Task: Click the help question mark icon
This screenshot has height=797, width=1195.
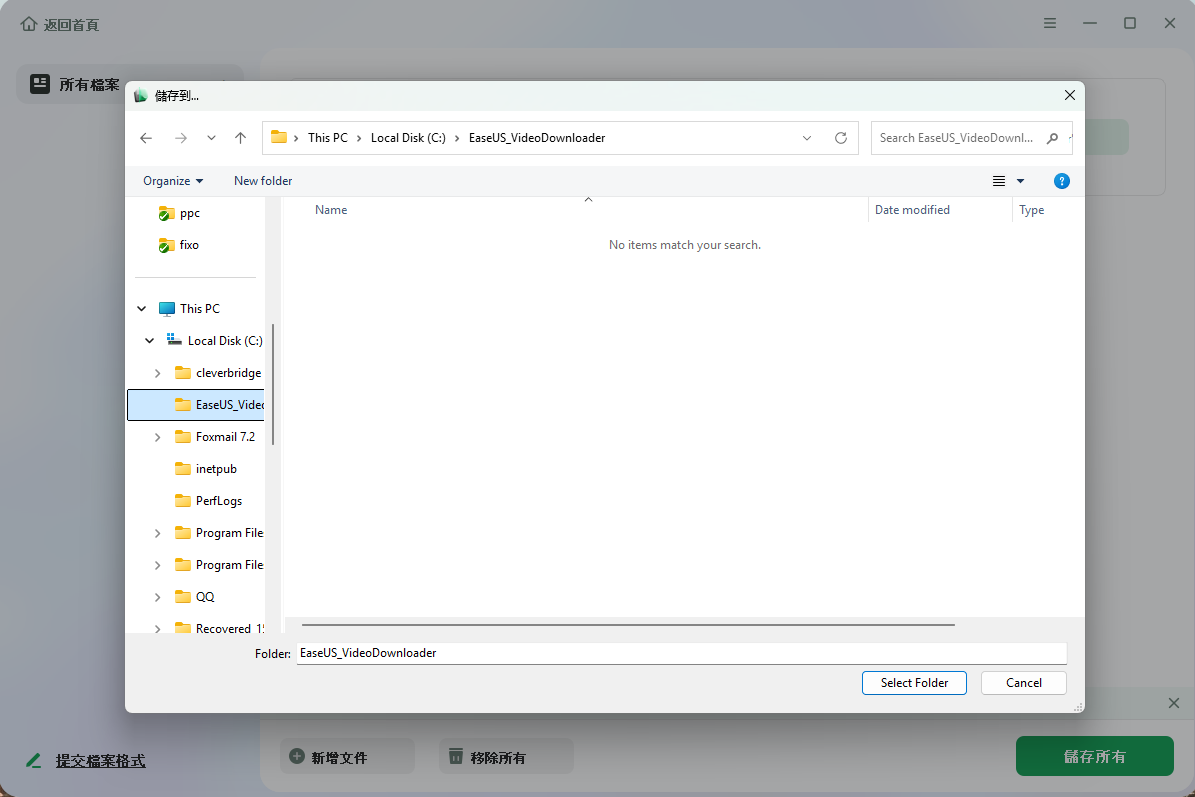Action: click(1062, 181)
